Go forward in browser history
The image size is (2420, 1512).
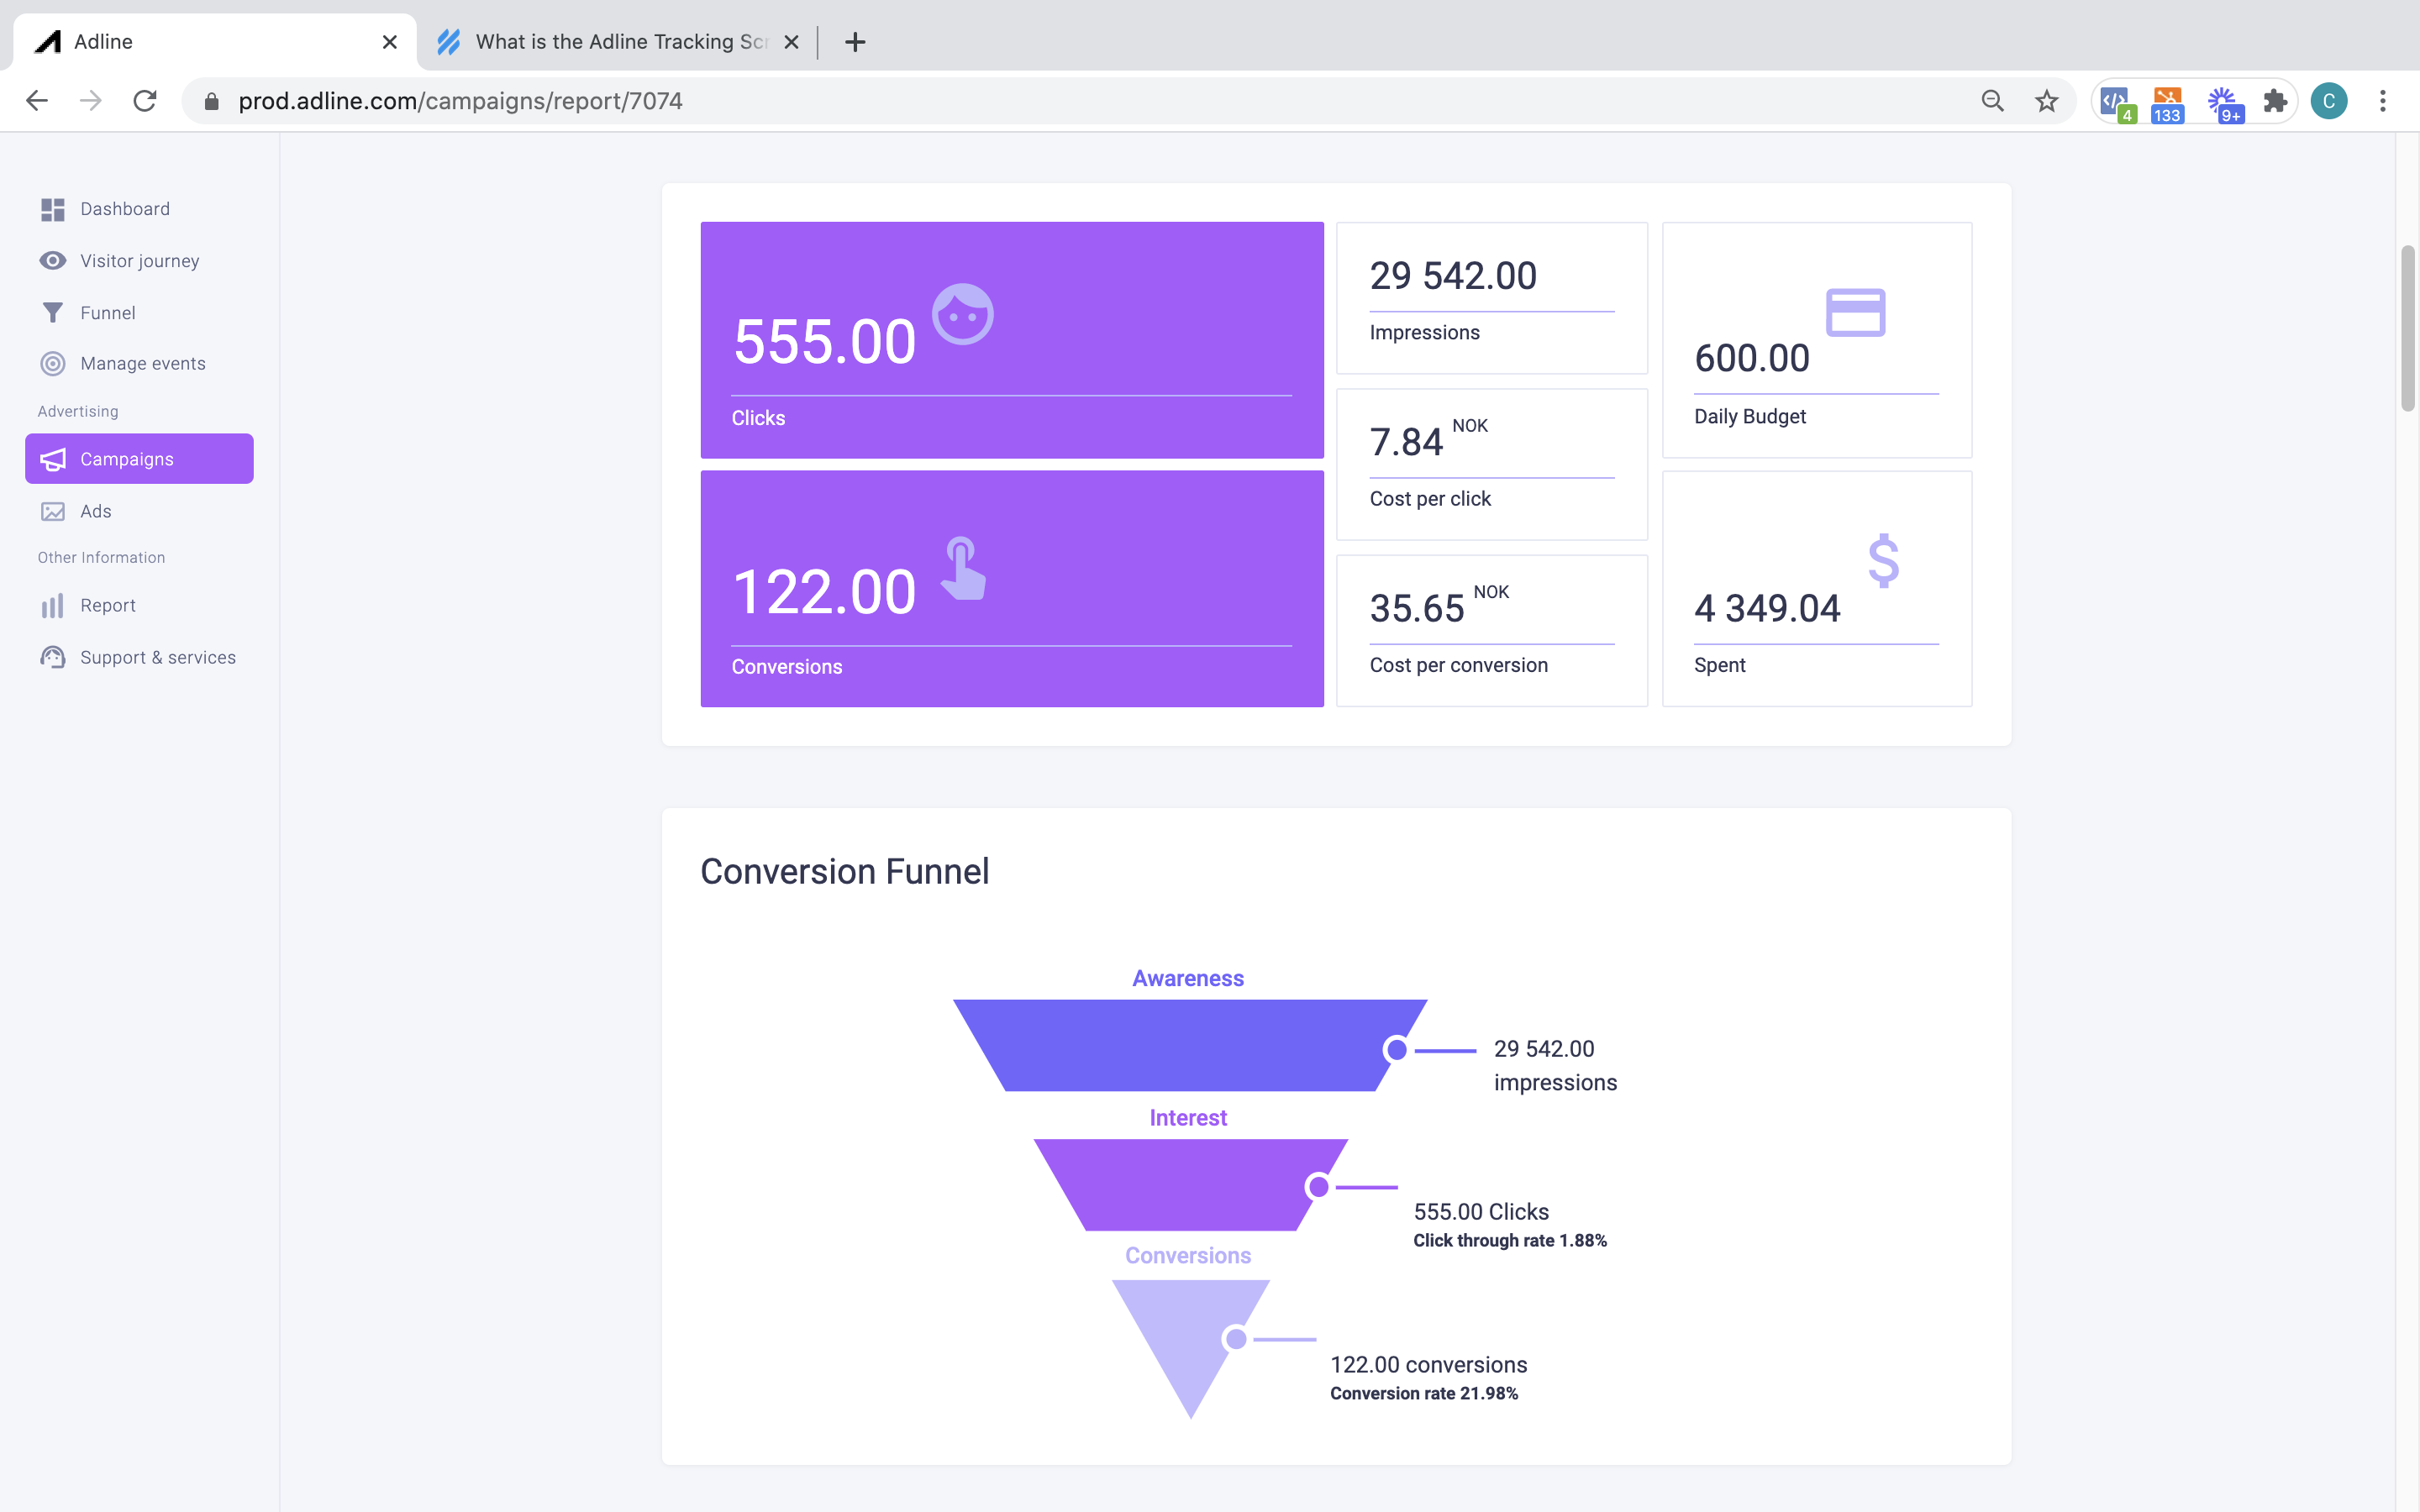pyautogui.click(x=91, y=101)
